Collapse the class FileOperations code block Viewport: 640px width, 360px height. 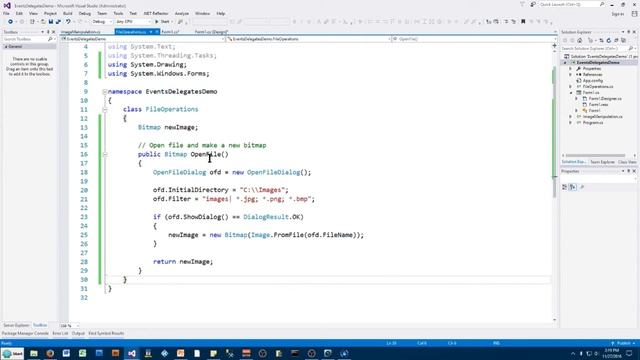click(x=105, y=110)
